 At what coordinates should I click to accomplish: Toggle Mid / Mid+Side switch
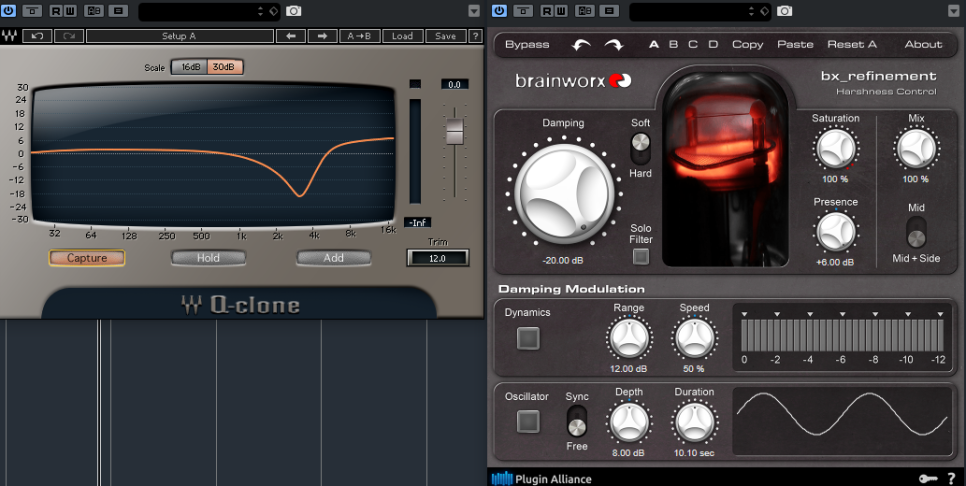pyautogui.click(x=916, y=232)
